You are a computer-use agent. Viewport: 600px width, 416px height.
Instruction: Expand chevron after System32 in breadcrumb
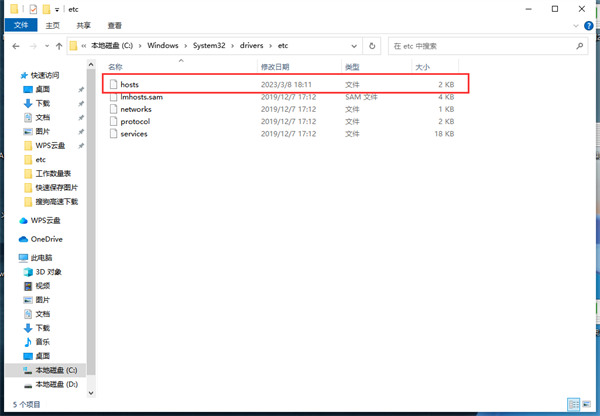click(x=232, y=46)
